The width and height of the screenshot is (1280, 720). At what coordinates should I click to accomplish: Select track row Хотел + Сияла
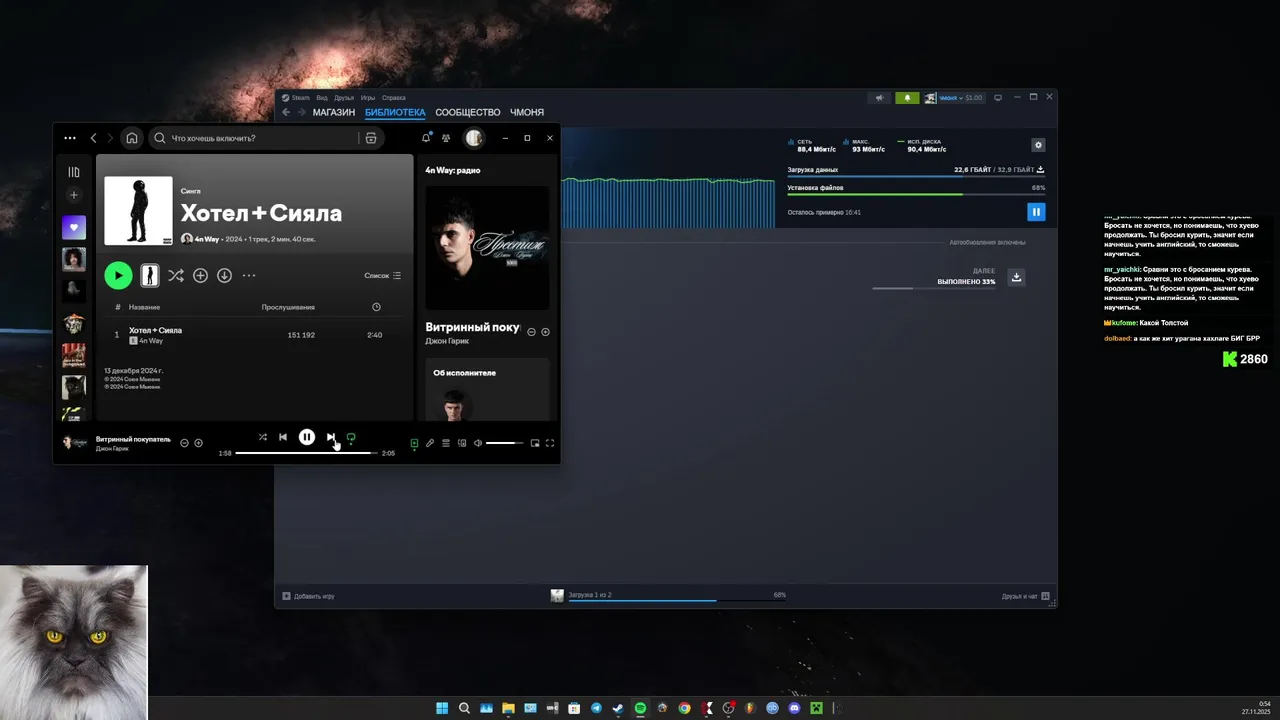[254, 335]
